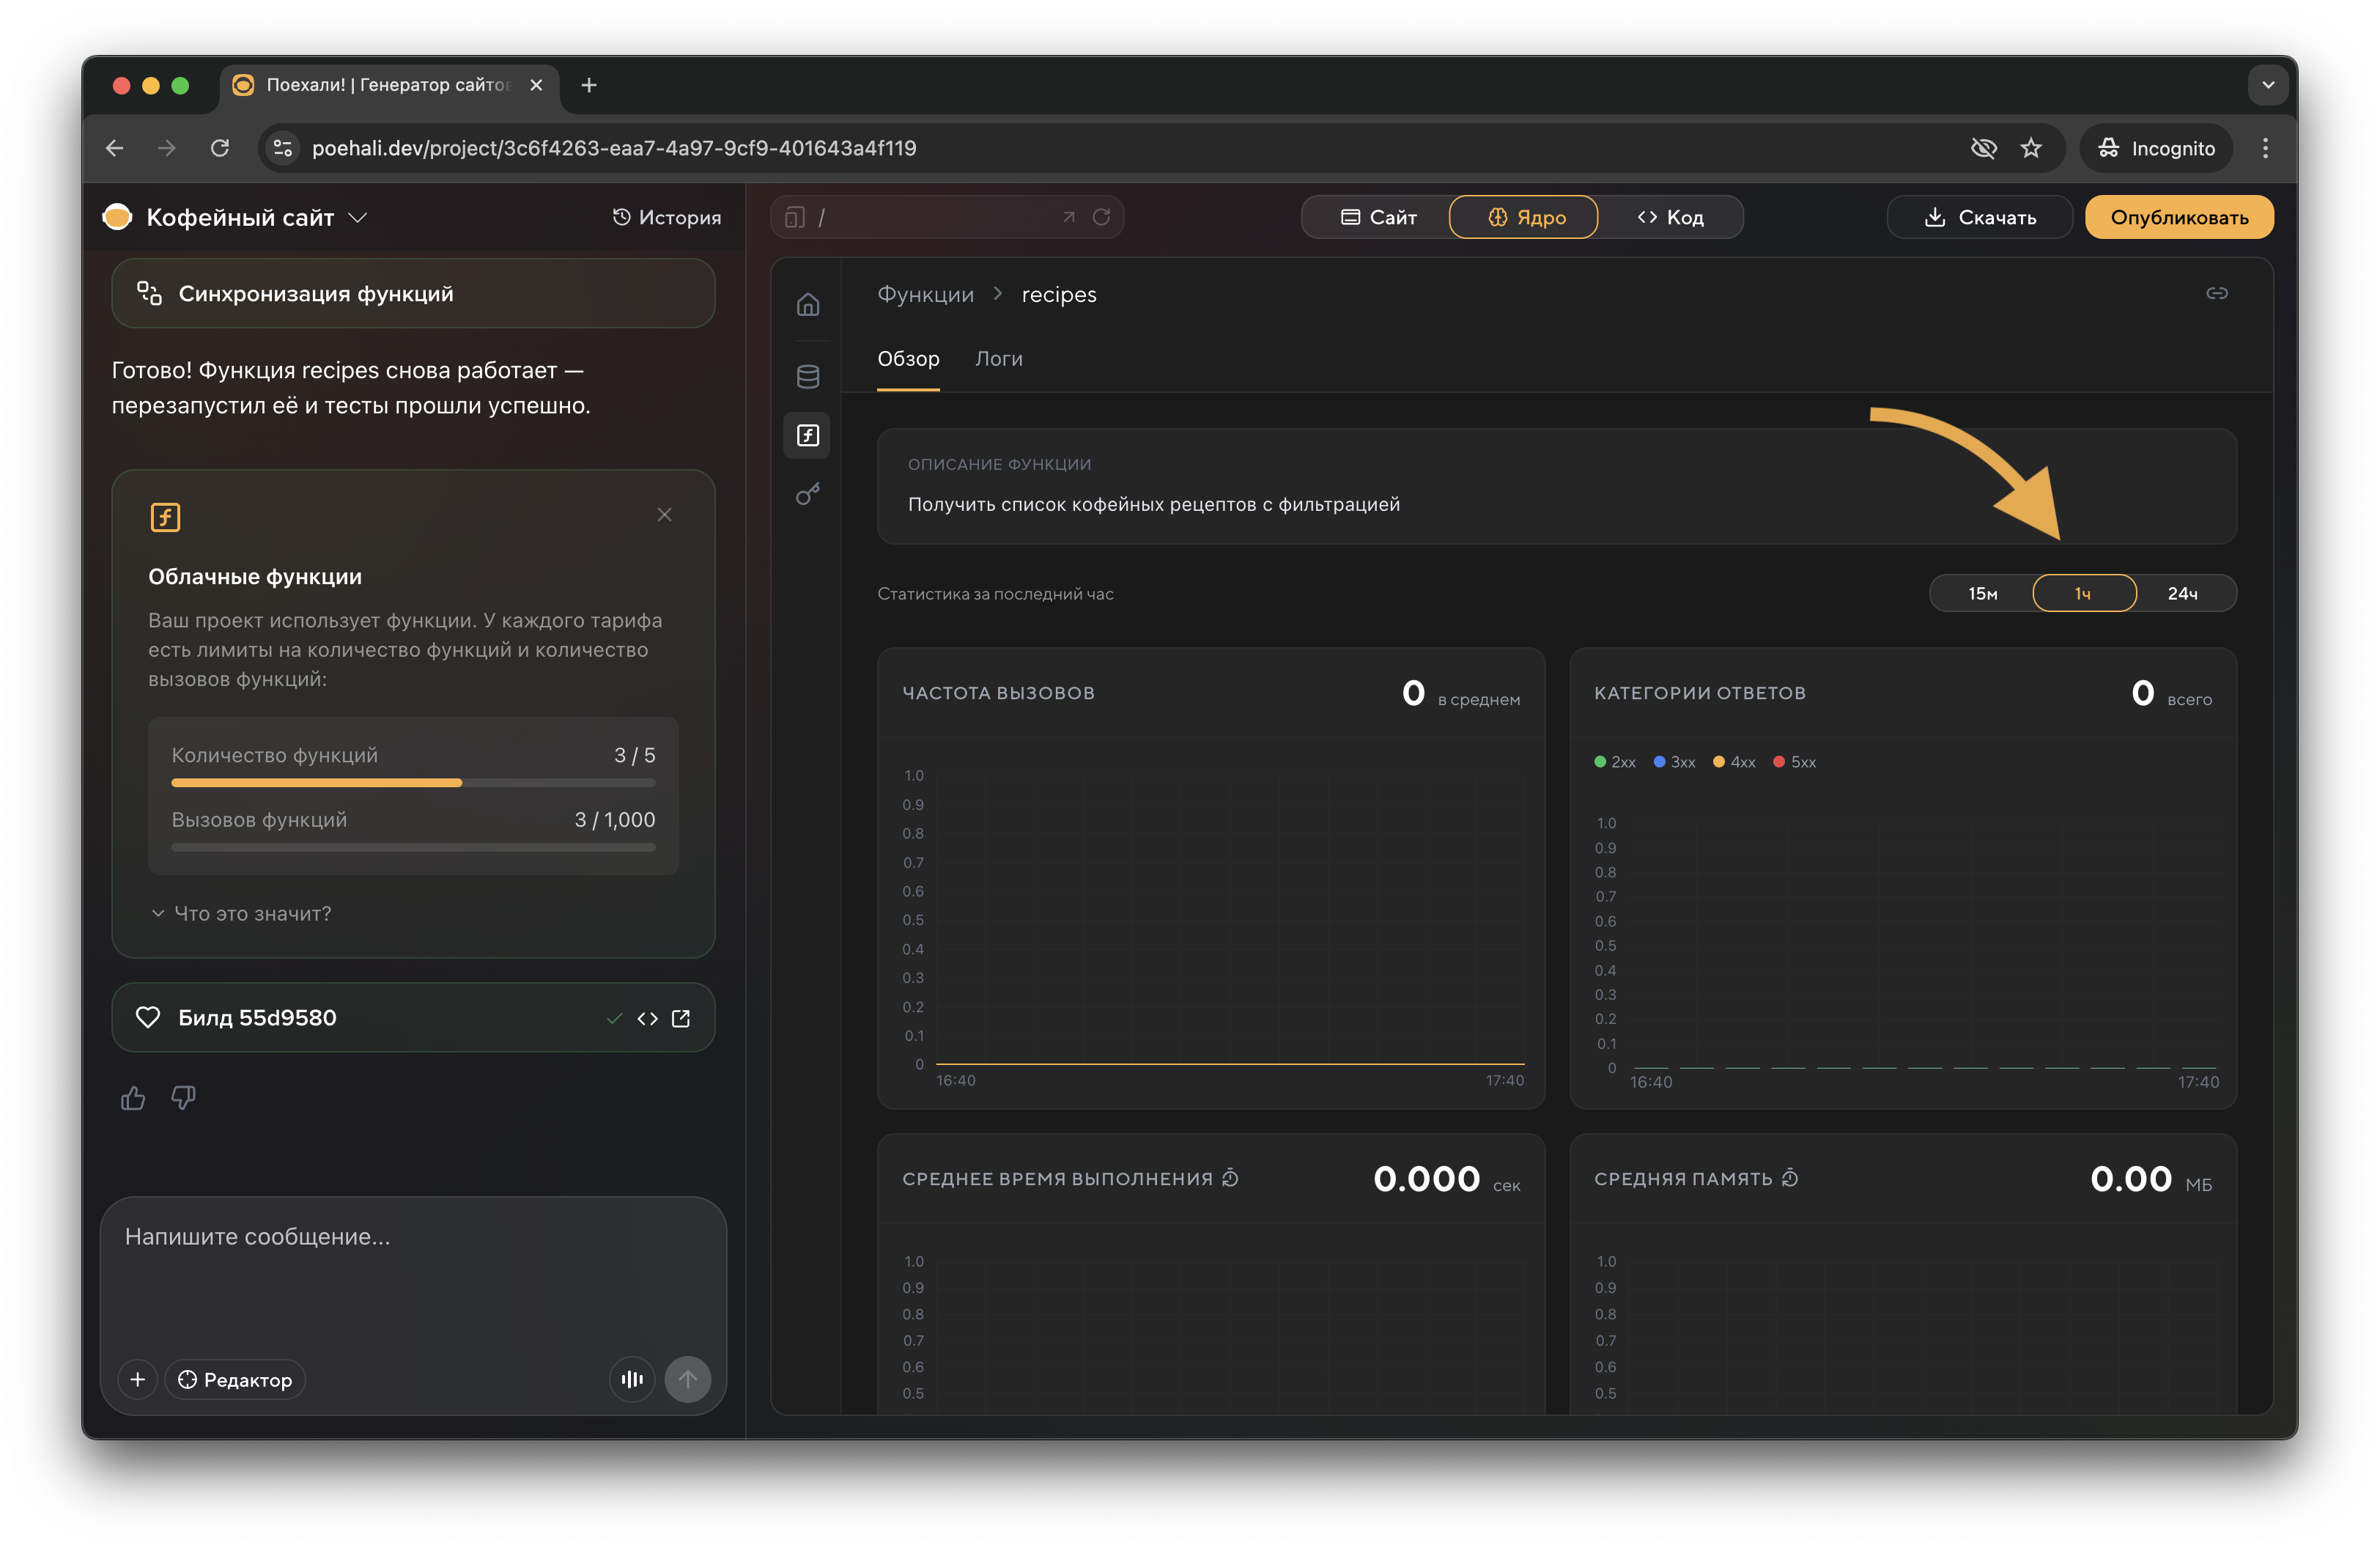Viewport: 2380px width, 1548px height.
Task: Click the Скачать button
Action: point(1979,217)
